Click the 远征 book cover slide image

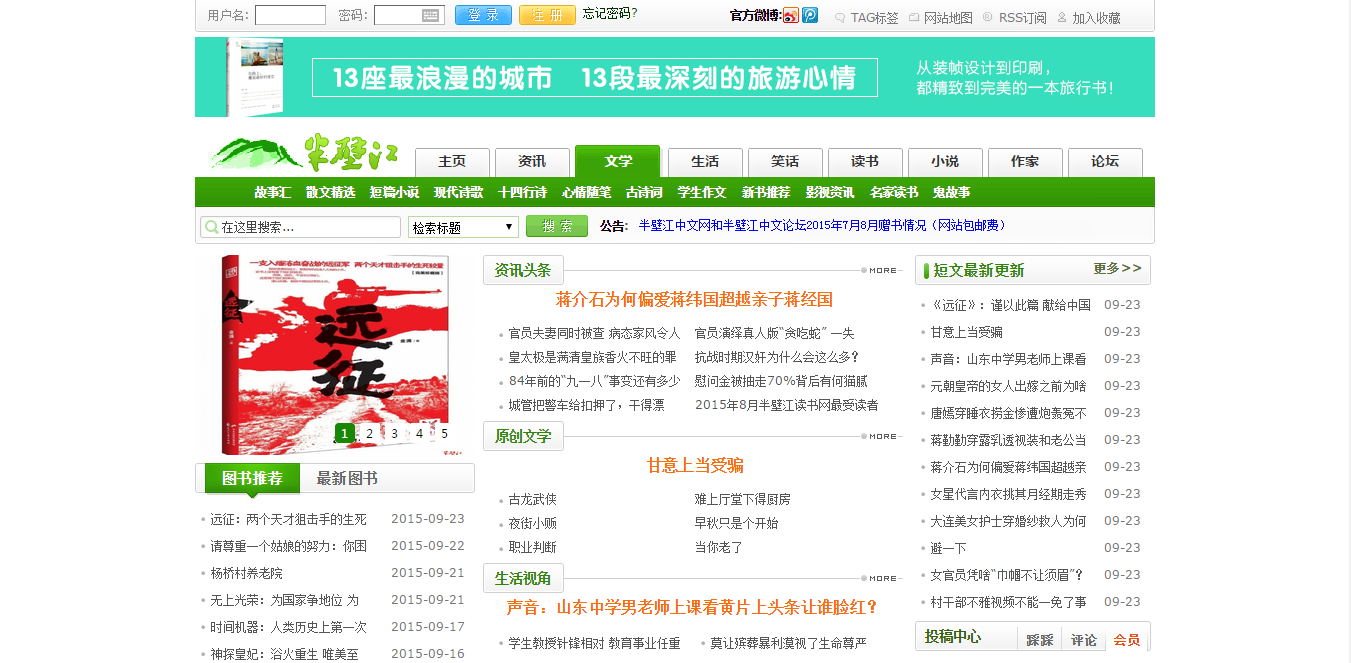coord(335,355)
